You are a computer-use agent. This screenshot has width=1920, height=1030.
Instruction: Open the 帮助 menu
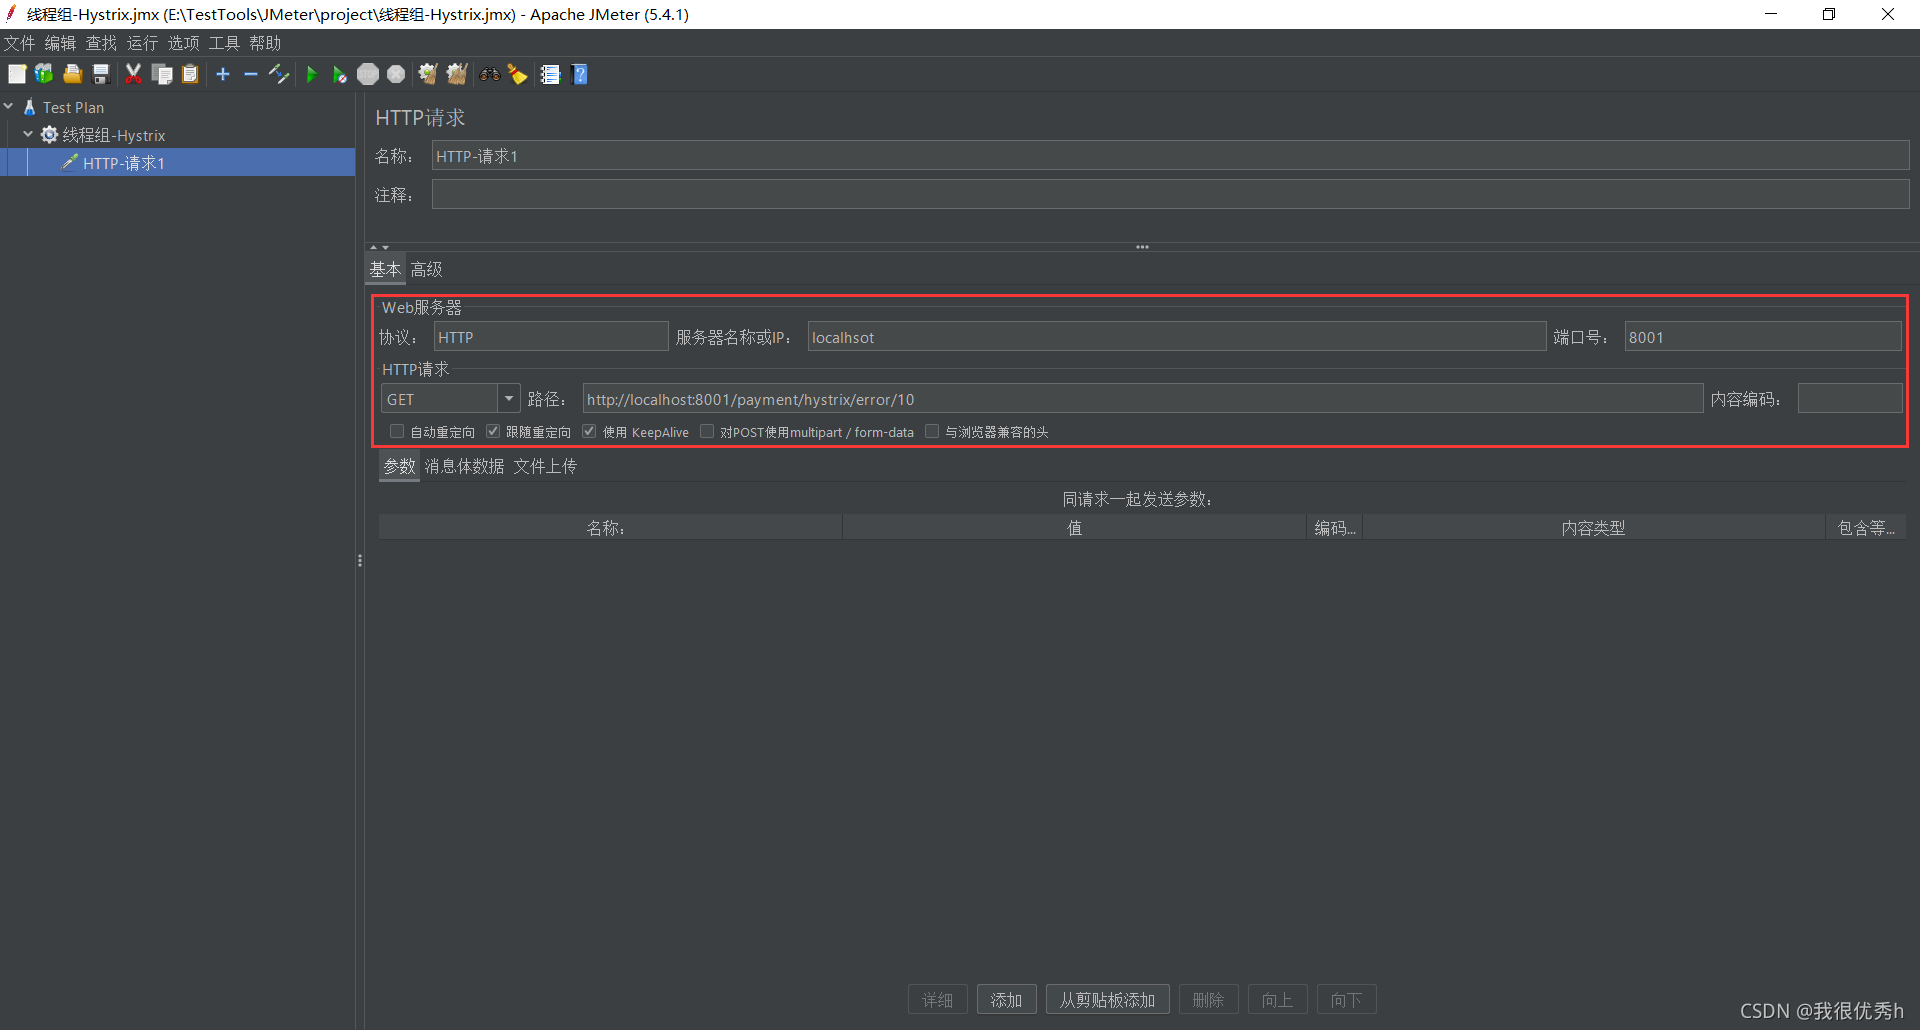coord(265,43)
